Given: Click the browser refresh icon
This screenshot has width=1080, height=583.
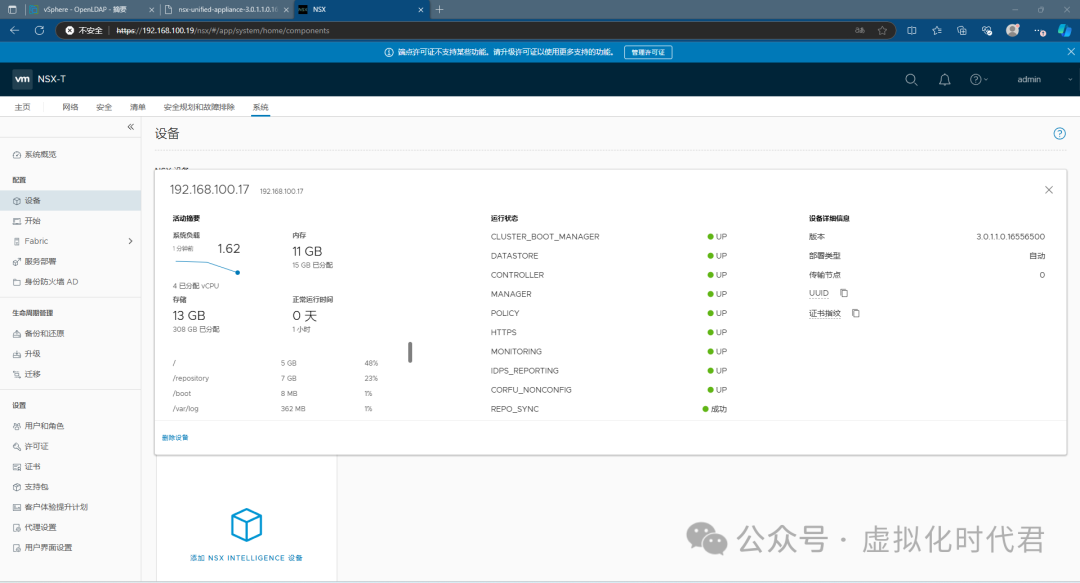Looking at the screenshot, I should pyautogui.click(x=39, y=30).
